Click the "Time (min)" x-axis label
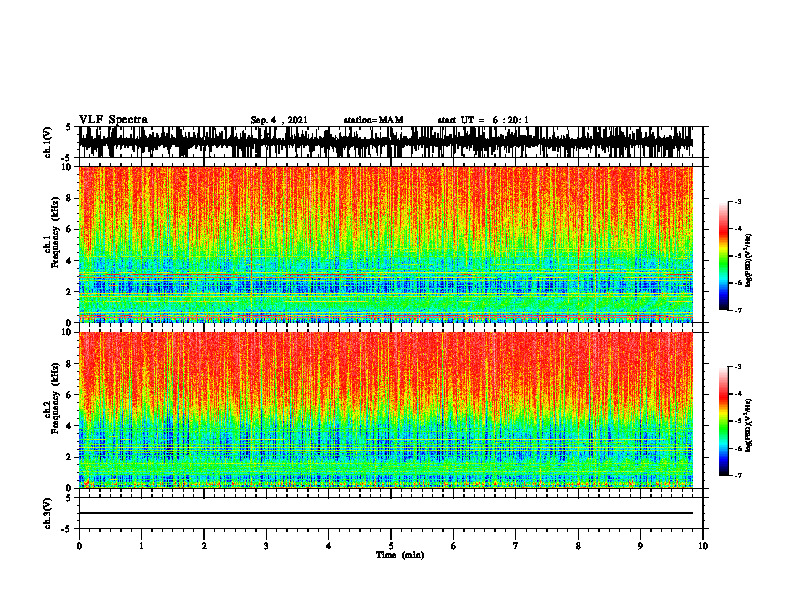Viewport: 792px width, 612px height. click(x=400, y=555)
